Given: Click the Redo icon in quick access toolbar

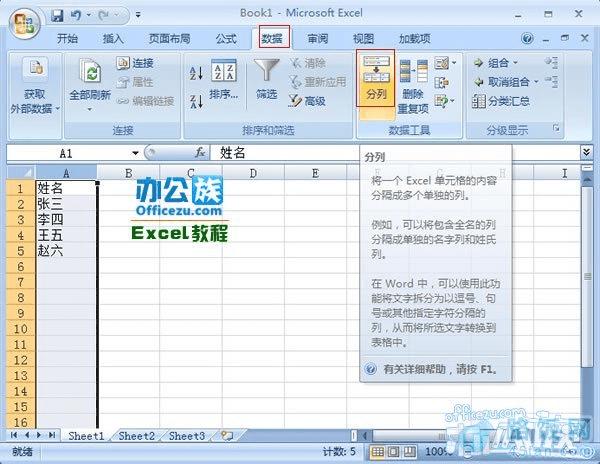Looking at the screenshot, I should pyautogui.click(x=103, y=16).
